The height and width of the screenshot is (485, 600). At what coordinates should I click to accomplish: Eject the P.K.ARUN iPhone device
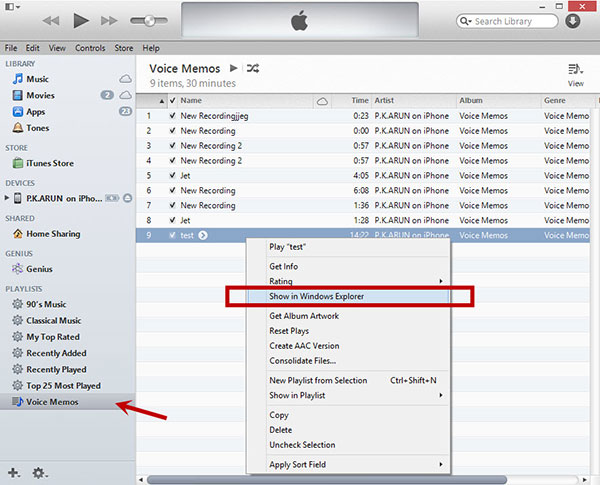pos(128,198)
